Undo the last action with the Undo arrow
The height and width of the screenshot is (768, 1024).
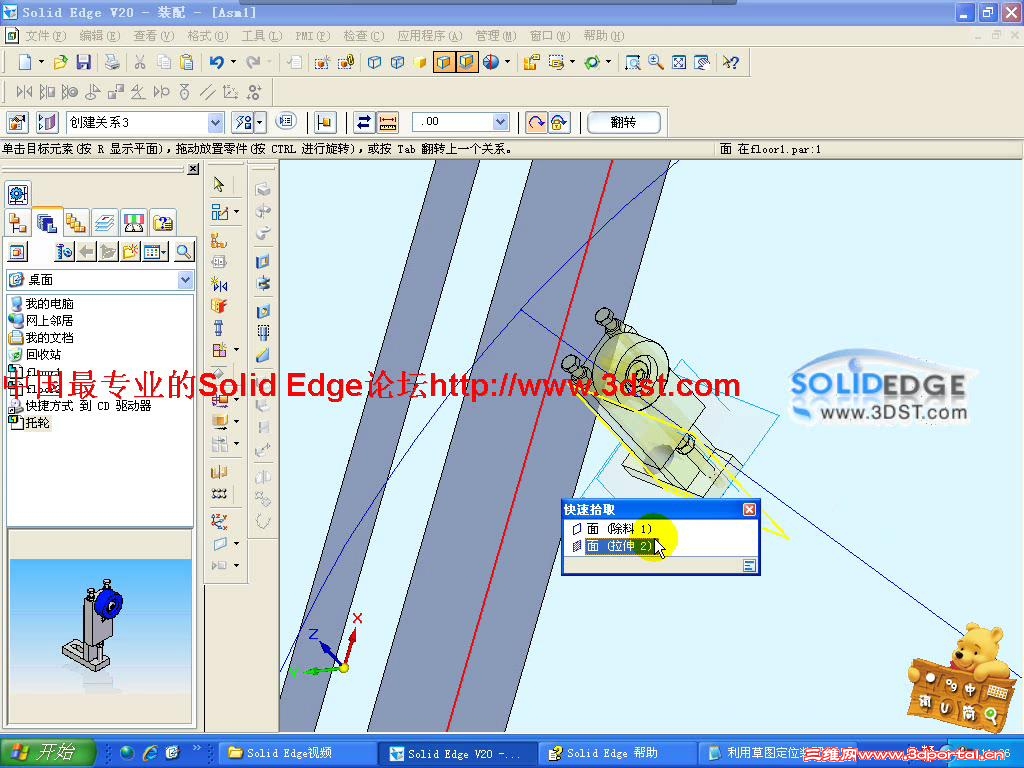pyautogui.click(x=216, y=62)
